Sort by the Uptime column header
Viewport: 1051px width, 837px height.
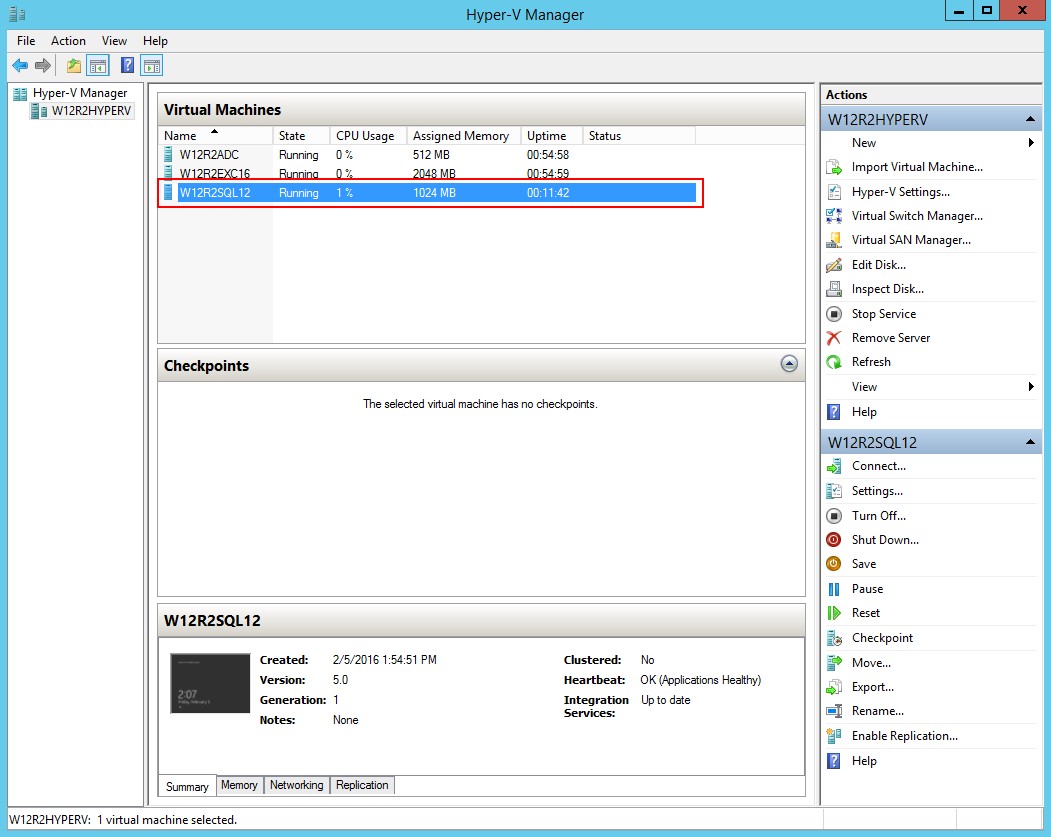pyautogui.click(x=552, y=135)
